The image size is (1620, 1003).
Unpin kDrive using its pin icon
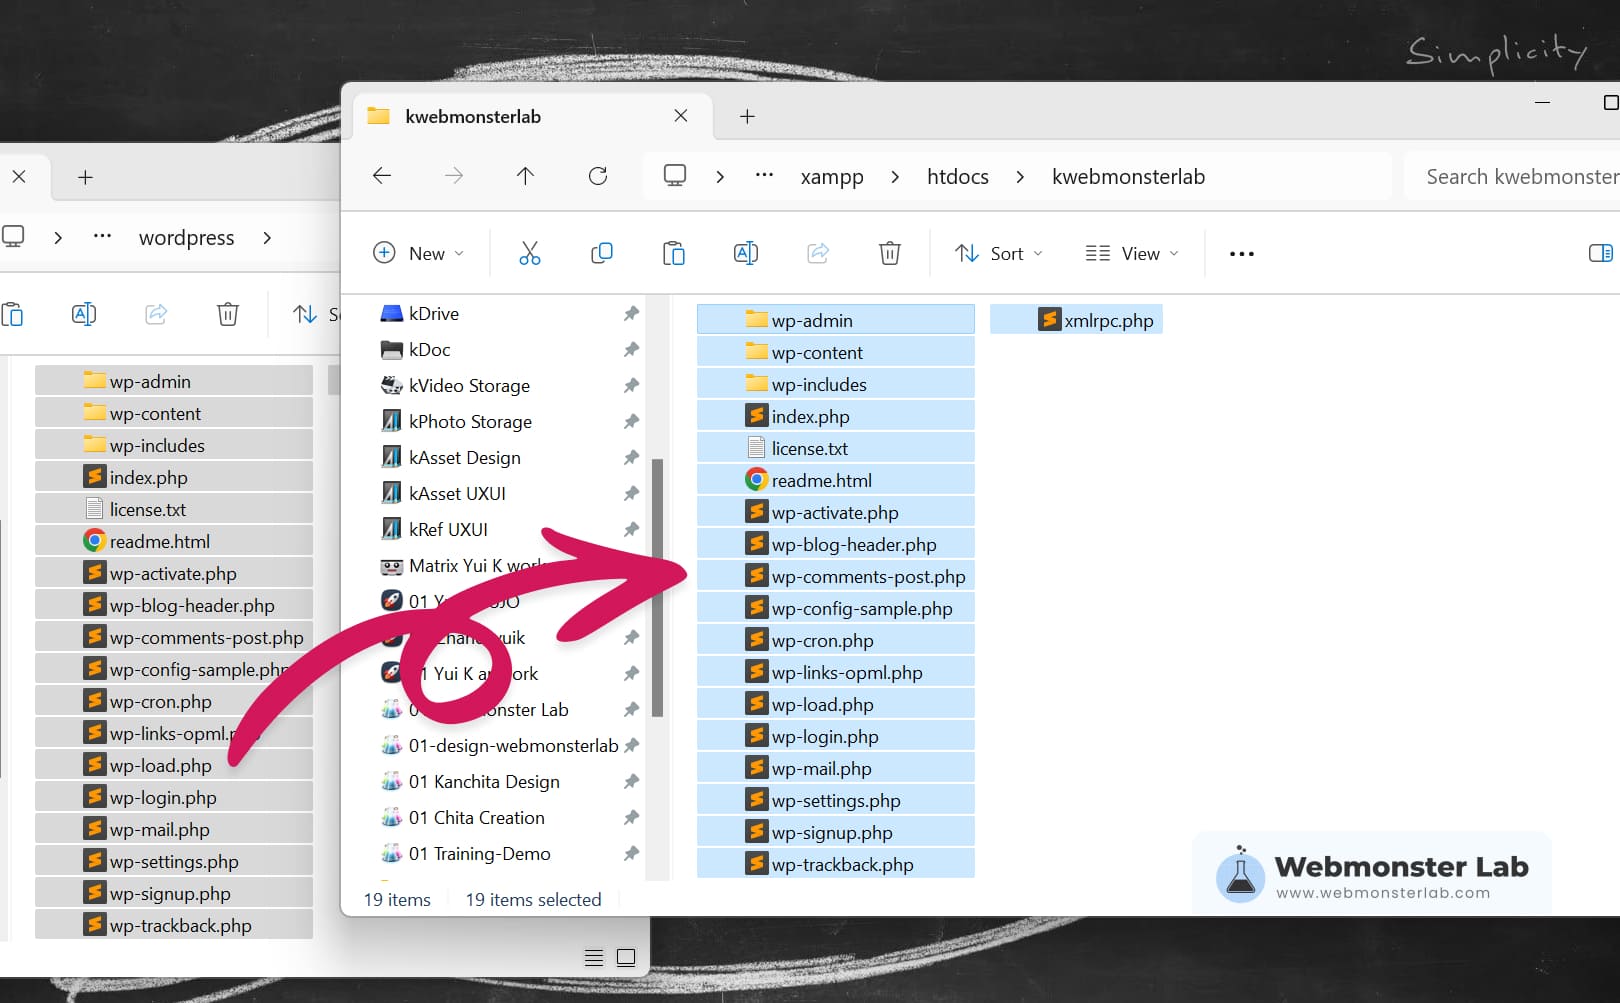tap(631, 314)
